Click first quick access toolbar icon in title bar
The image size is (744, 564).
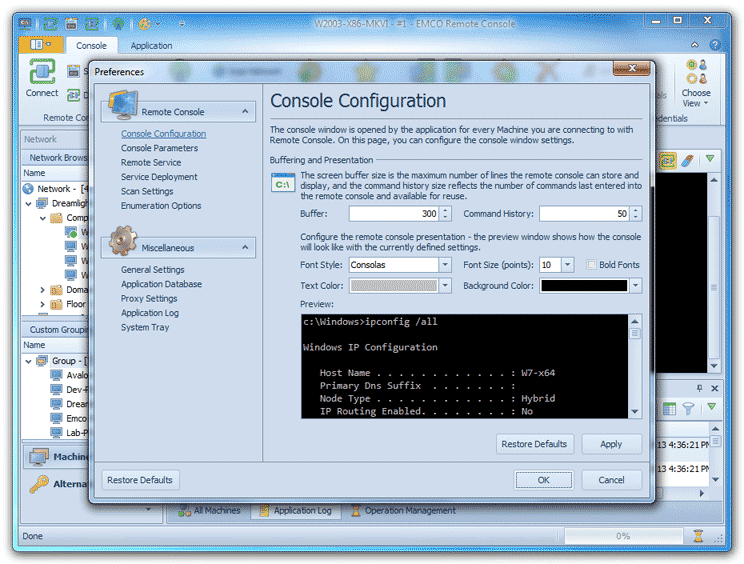[25, 23]
